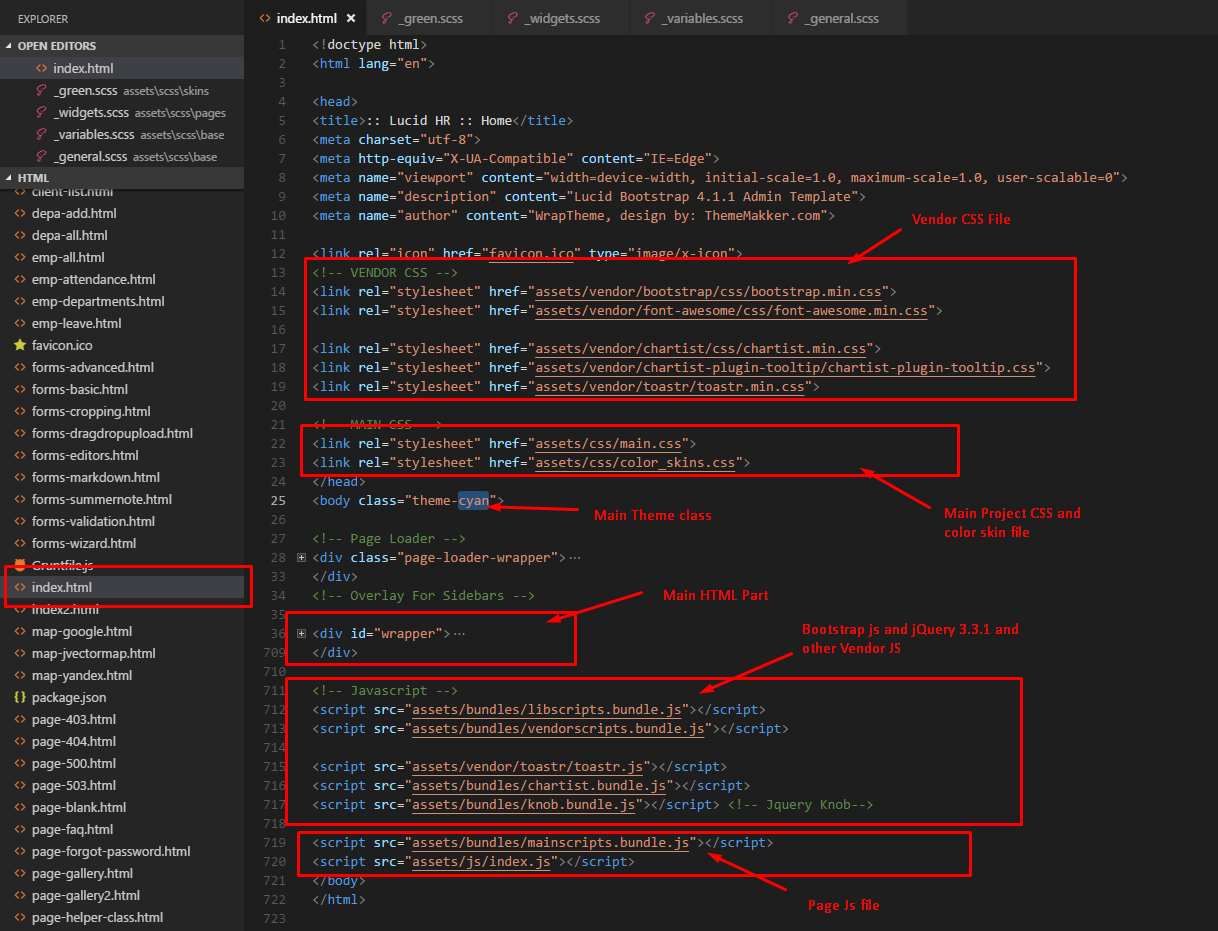Switch to the _widgets.scss tab
The image size is (1218, 931).
tap(558, 18)
